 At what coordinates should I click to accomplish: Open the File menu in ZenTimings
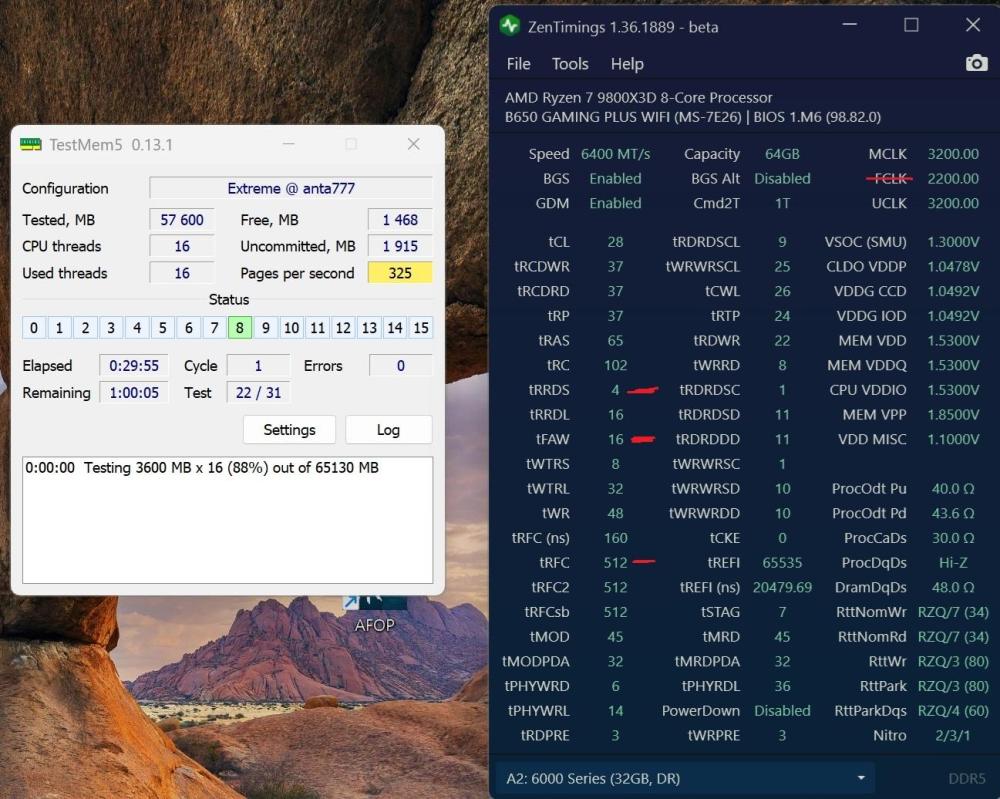tap(518, 64)
